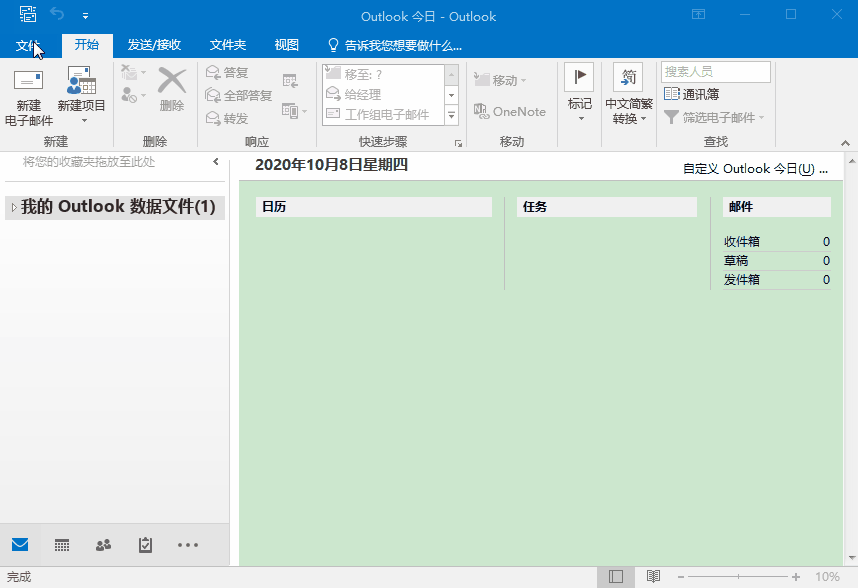858x588 pixels.
Task: Open the 发件箱 folder link
Action: pyautogui.click(x=741, y=280)
